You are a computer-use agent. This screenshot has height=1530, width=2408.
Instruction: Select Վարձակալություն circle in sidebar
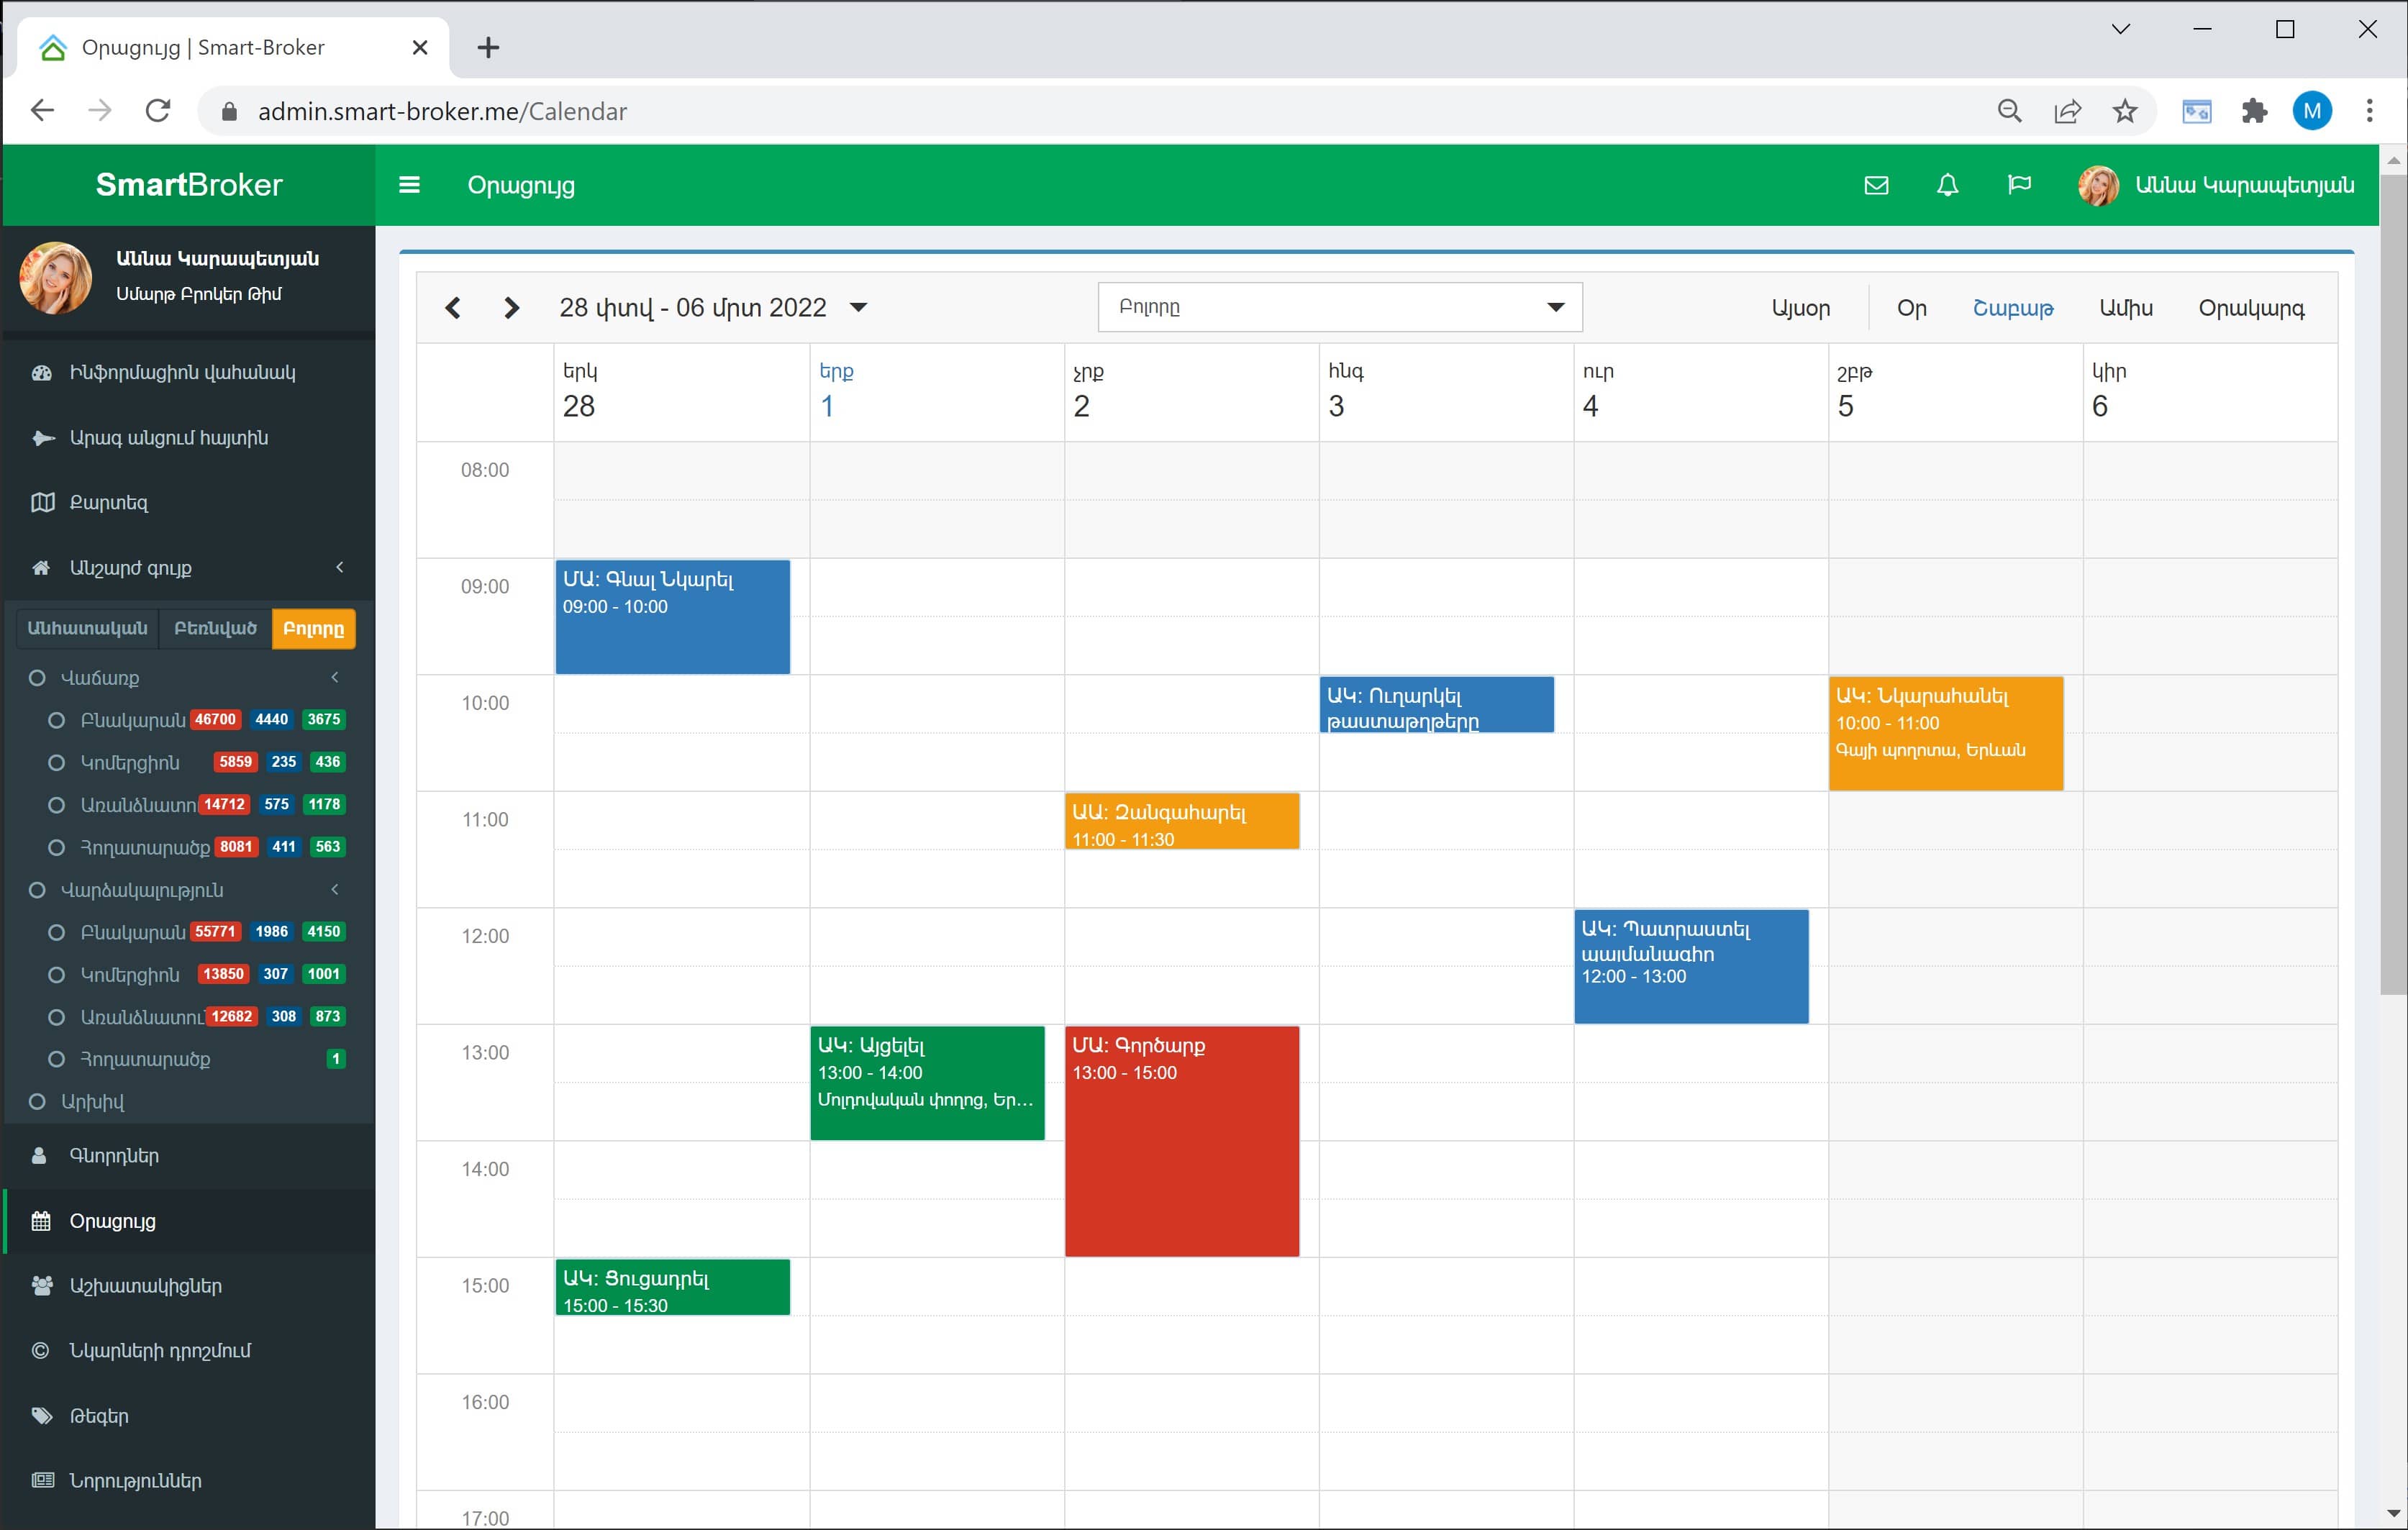(38, 890)
